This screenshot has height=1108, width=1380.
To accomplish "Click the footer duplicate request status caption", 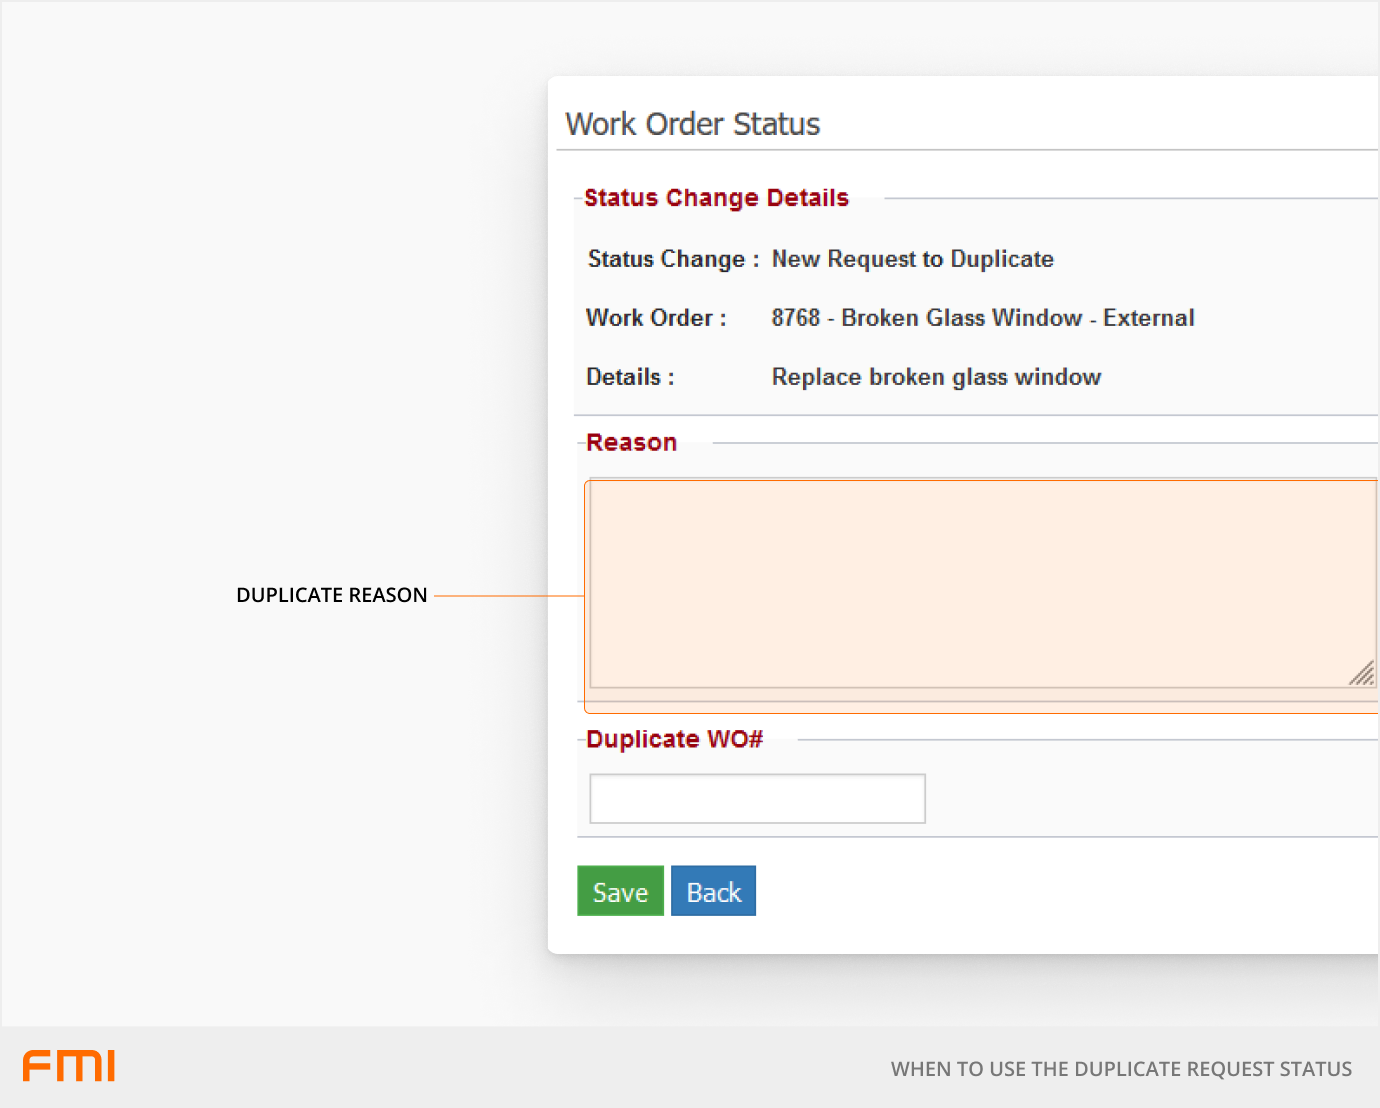I will (1120, 1069).
